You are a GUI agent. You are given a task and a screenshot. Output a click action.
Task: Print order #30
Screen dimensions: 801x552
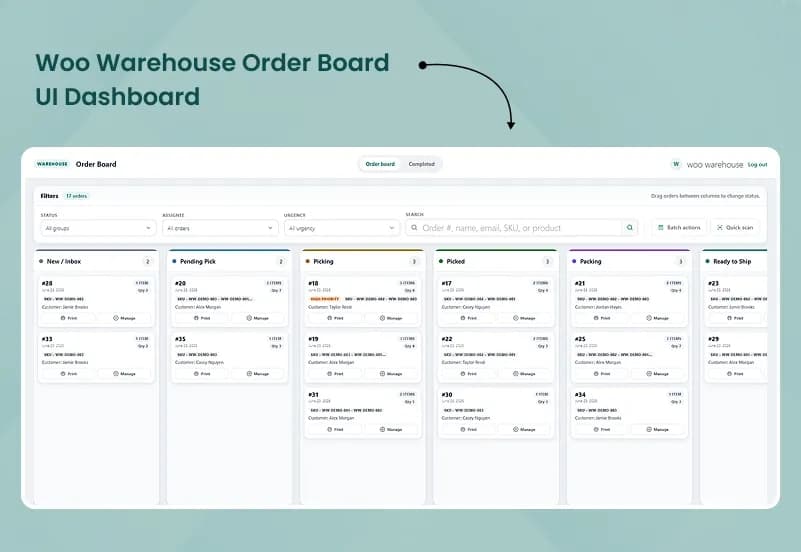click(468, 429)
